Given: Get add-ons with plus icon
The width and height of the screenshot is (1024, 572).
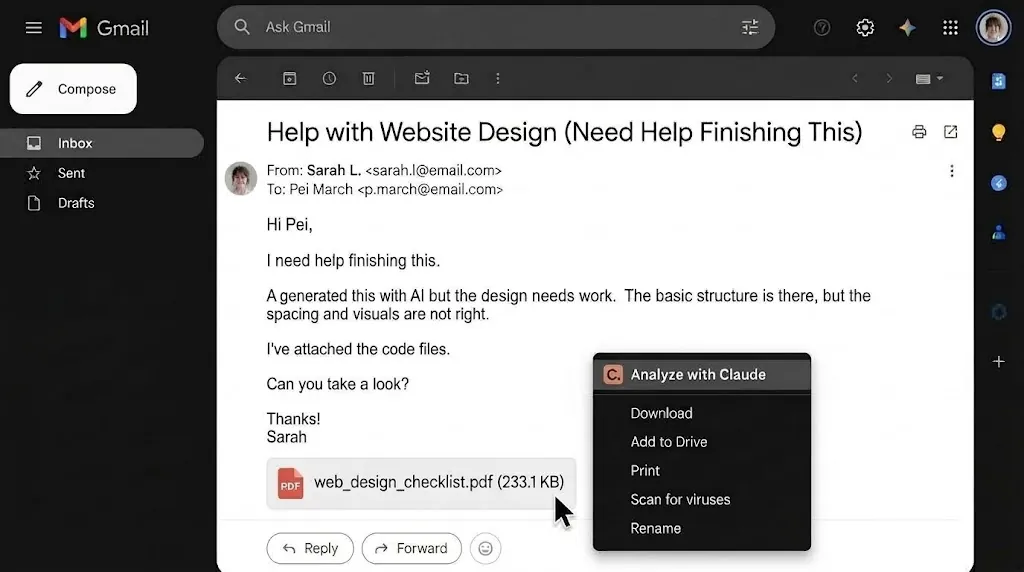Looking at the screenshot, I should tap(999, 361).
